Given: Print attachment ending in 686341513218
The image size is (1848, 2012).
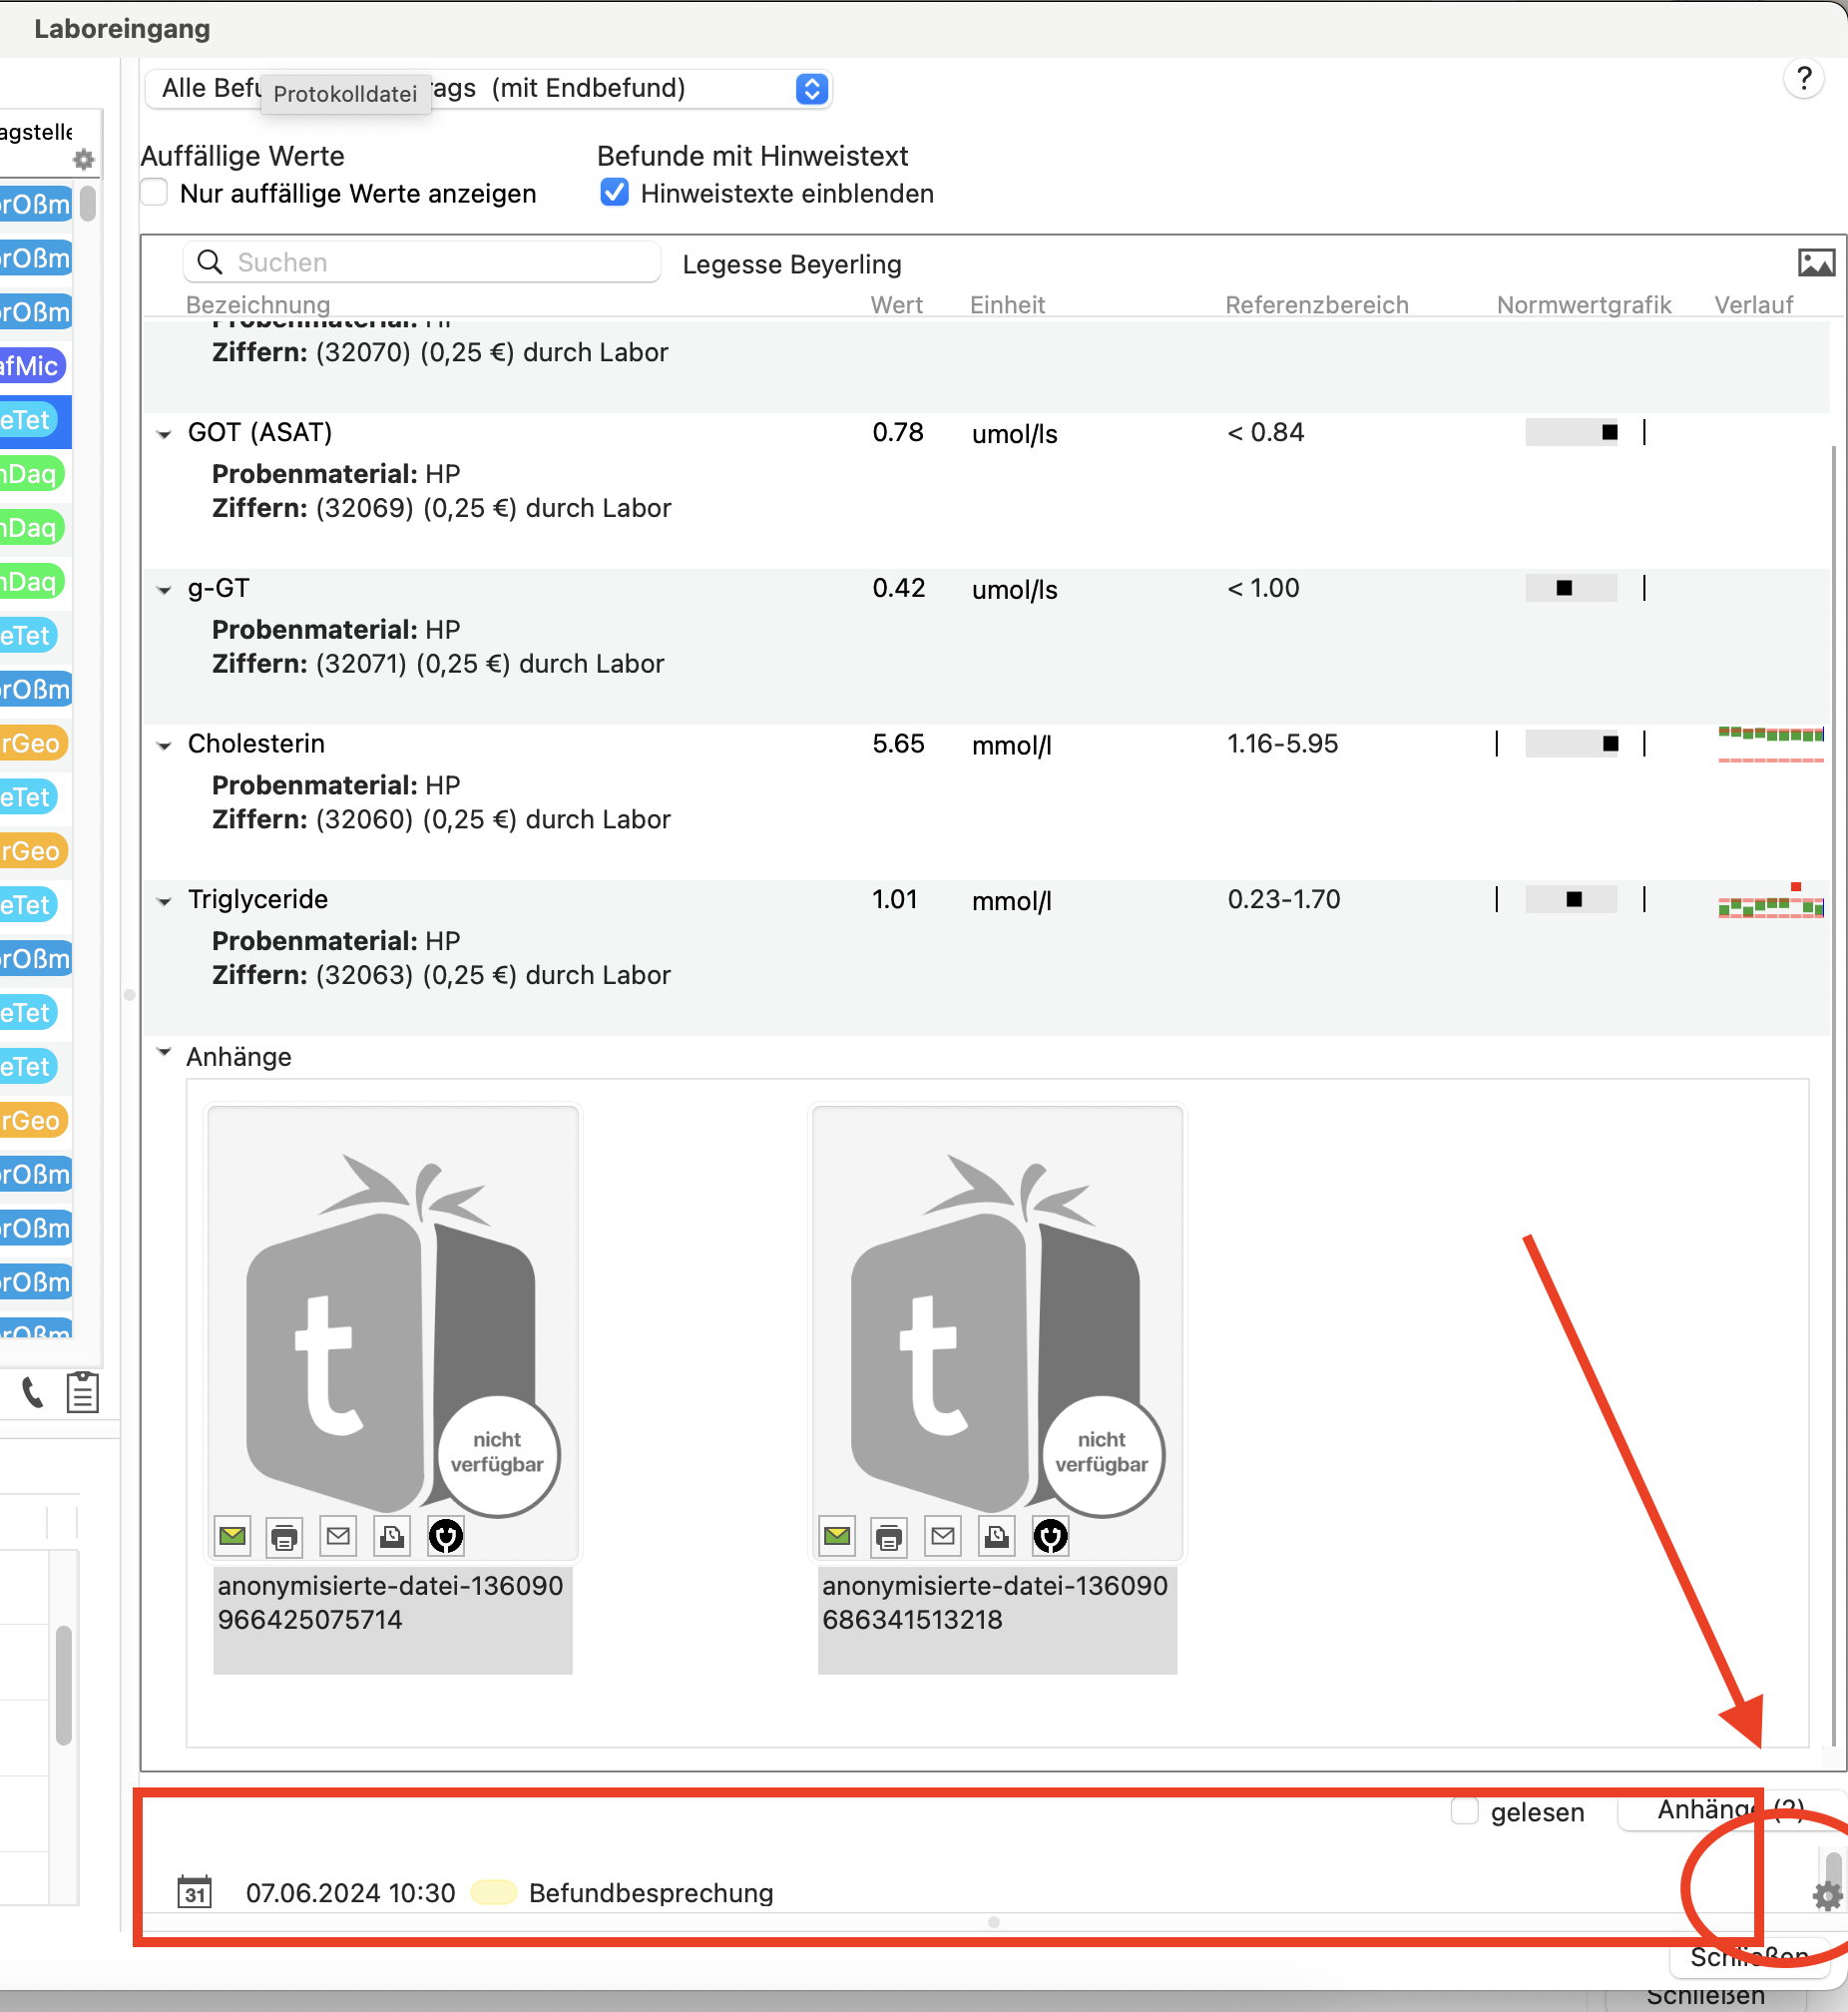Looking at the screenshot, I should pos(889,1536).
